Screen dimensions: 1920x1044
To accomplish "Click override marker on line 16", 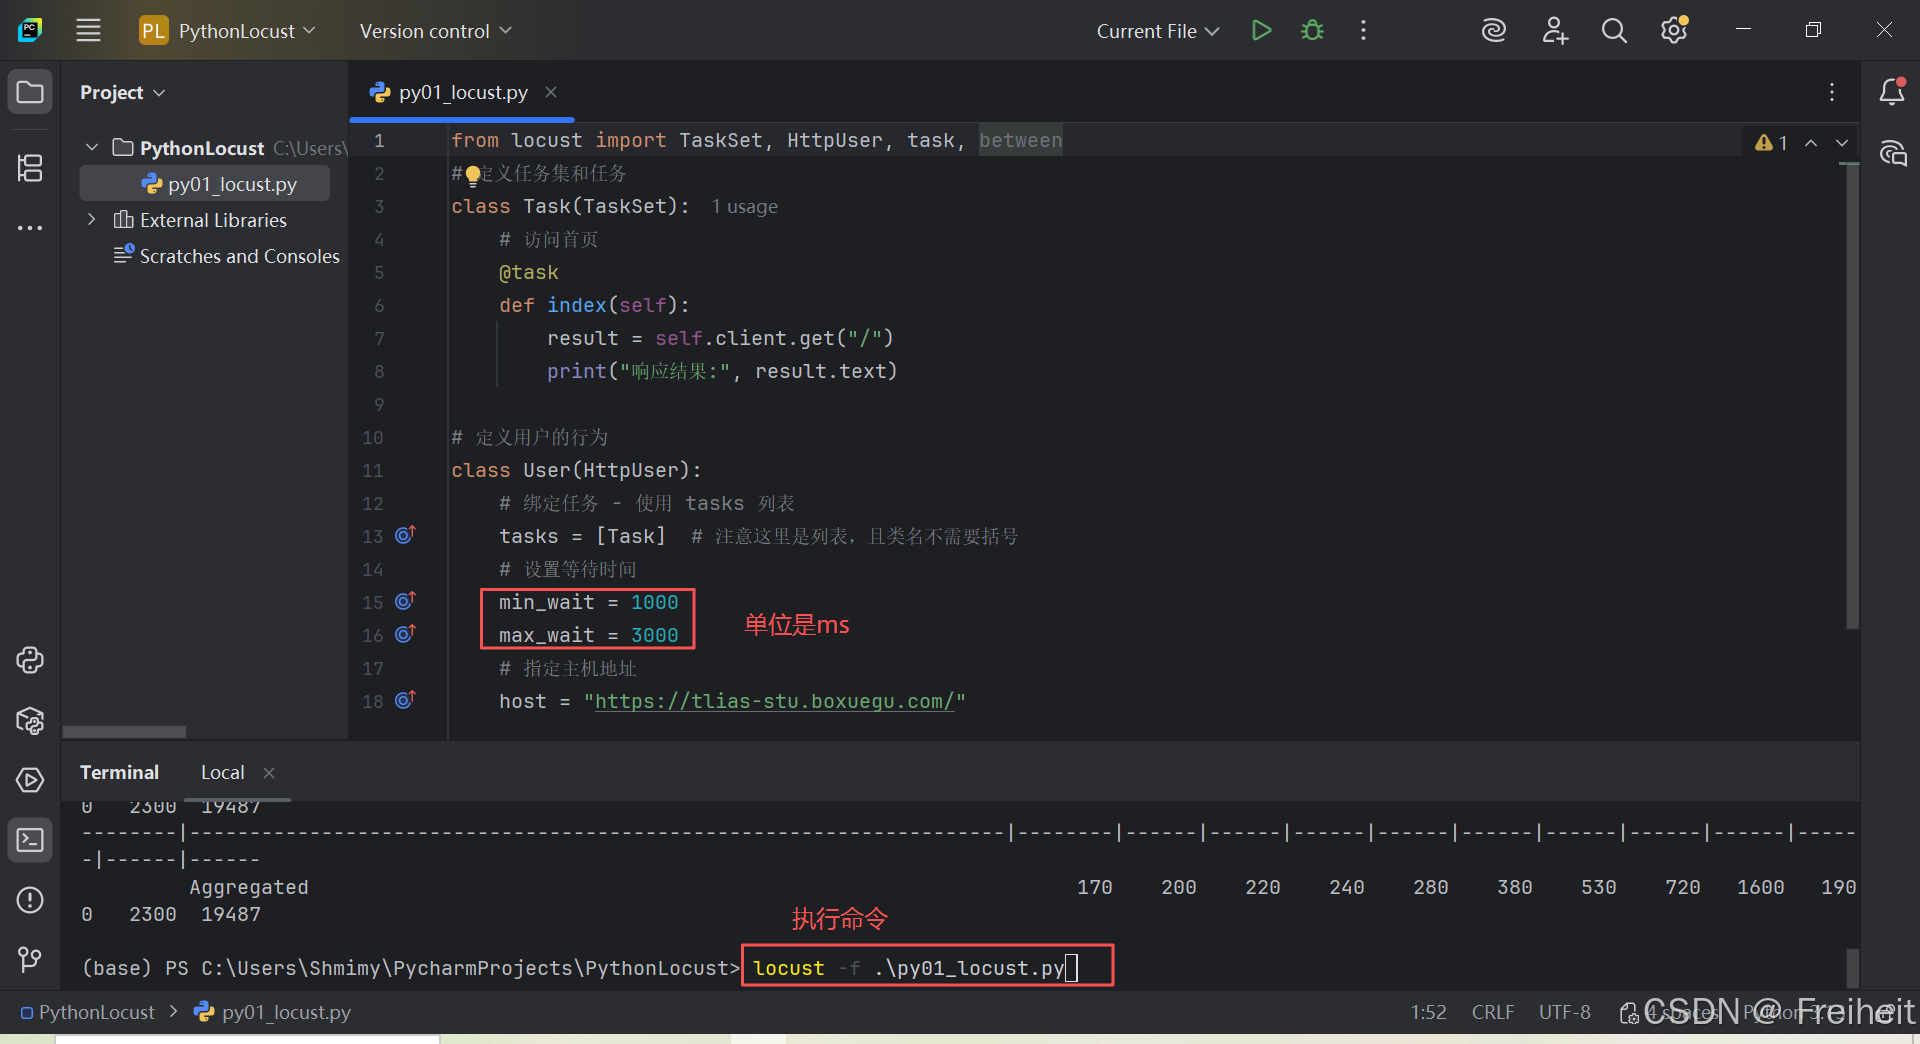I will point(405,634).
